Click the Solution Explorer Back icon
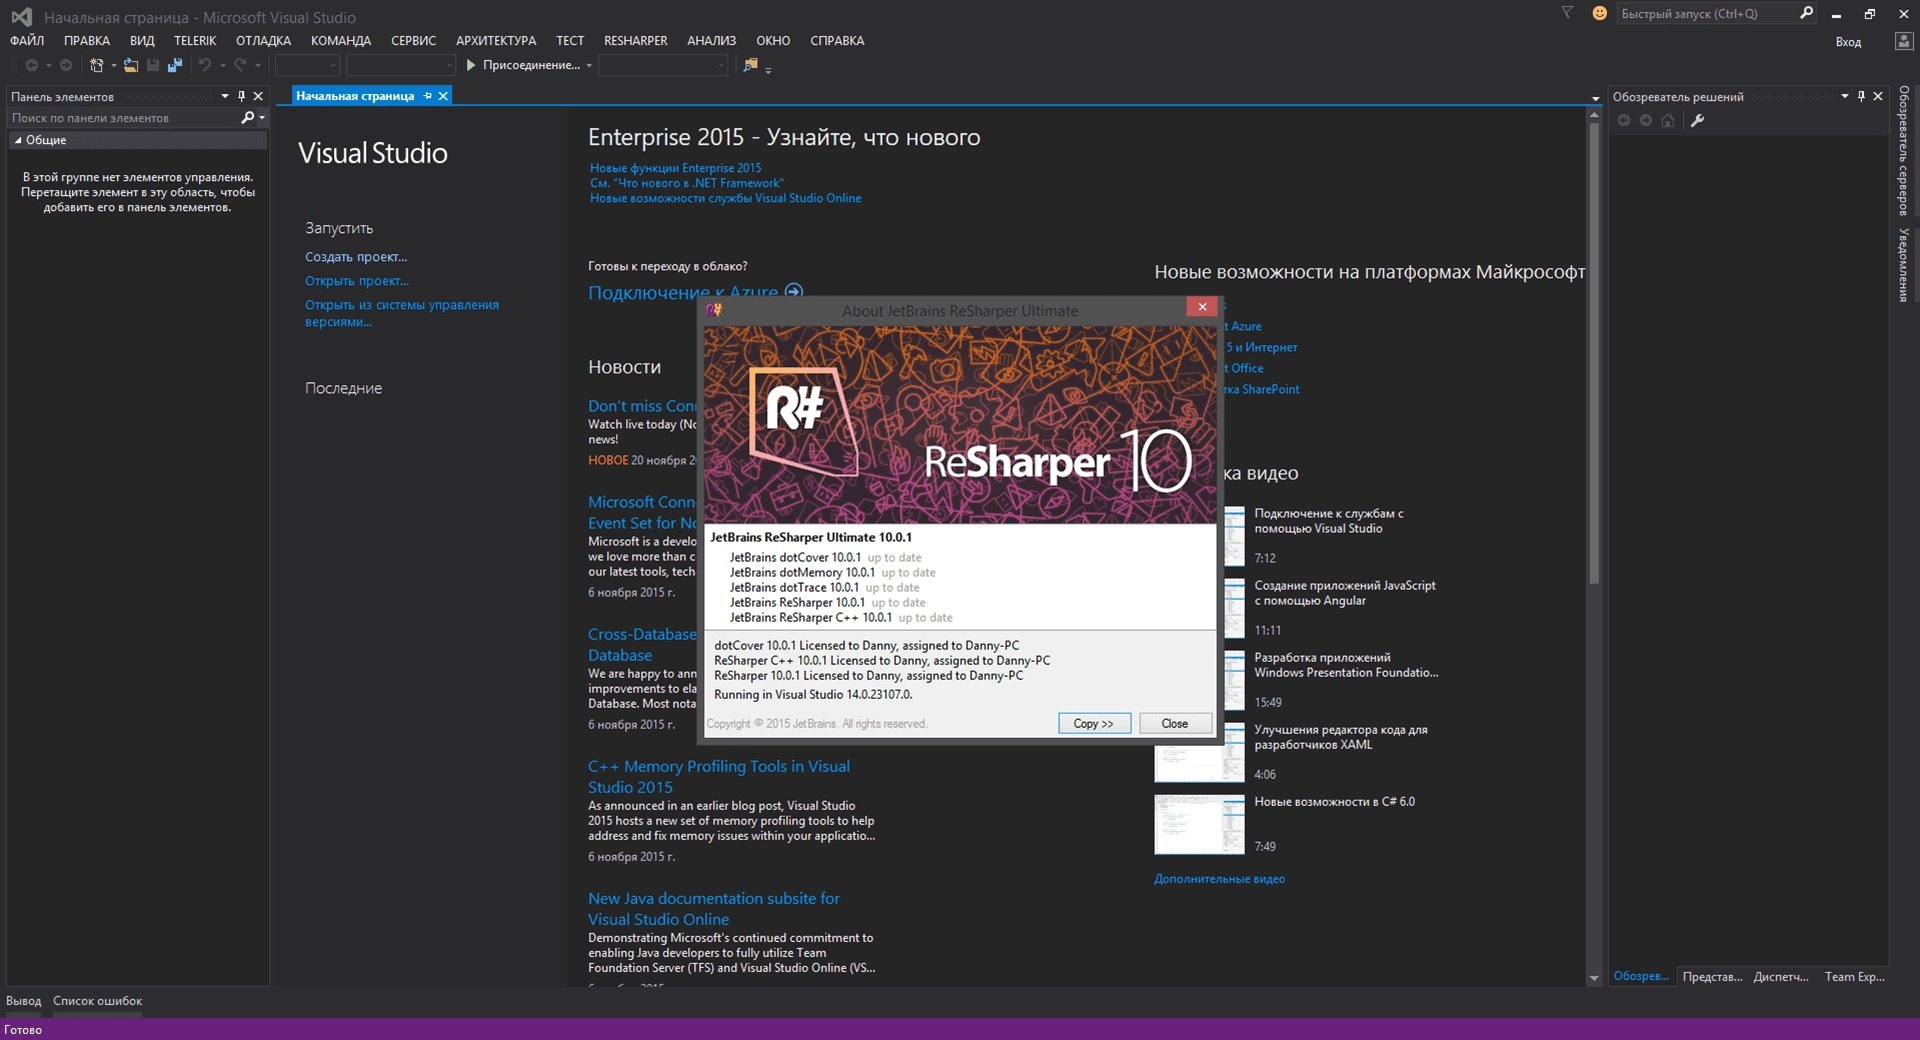The image size is (1920, 1040). tap(1624, 121)
